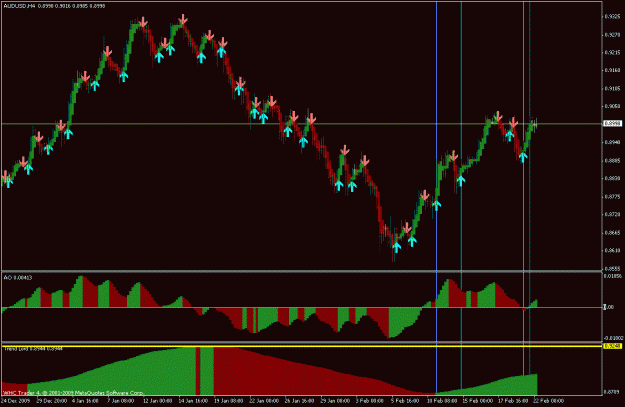
Task: Click the yellow price tag in Trend Lord panel
Action: (613, 346)
